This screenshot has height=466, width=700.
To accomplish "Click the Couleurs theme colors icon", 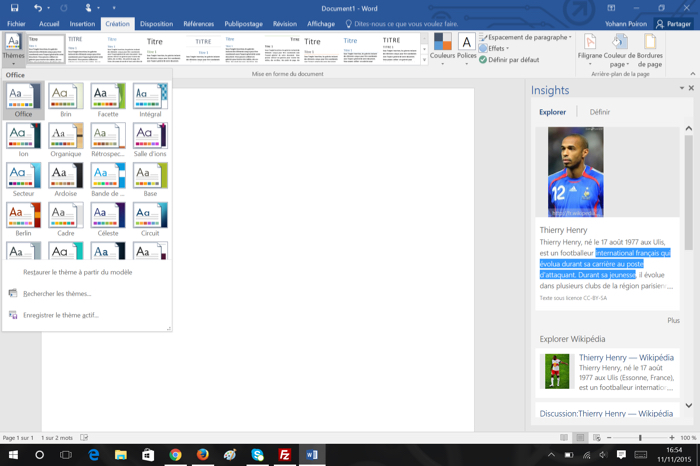I will pos(441,45).
